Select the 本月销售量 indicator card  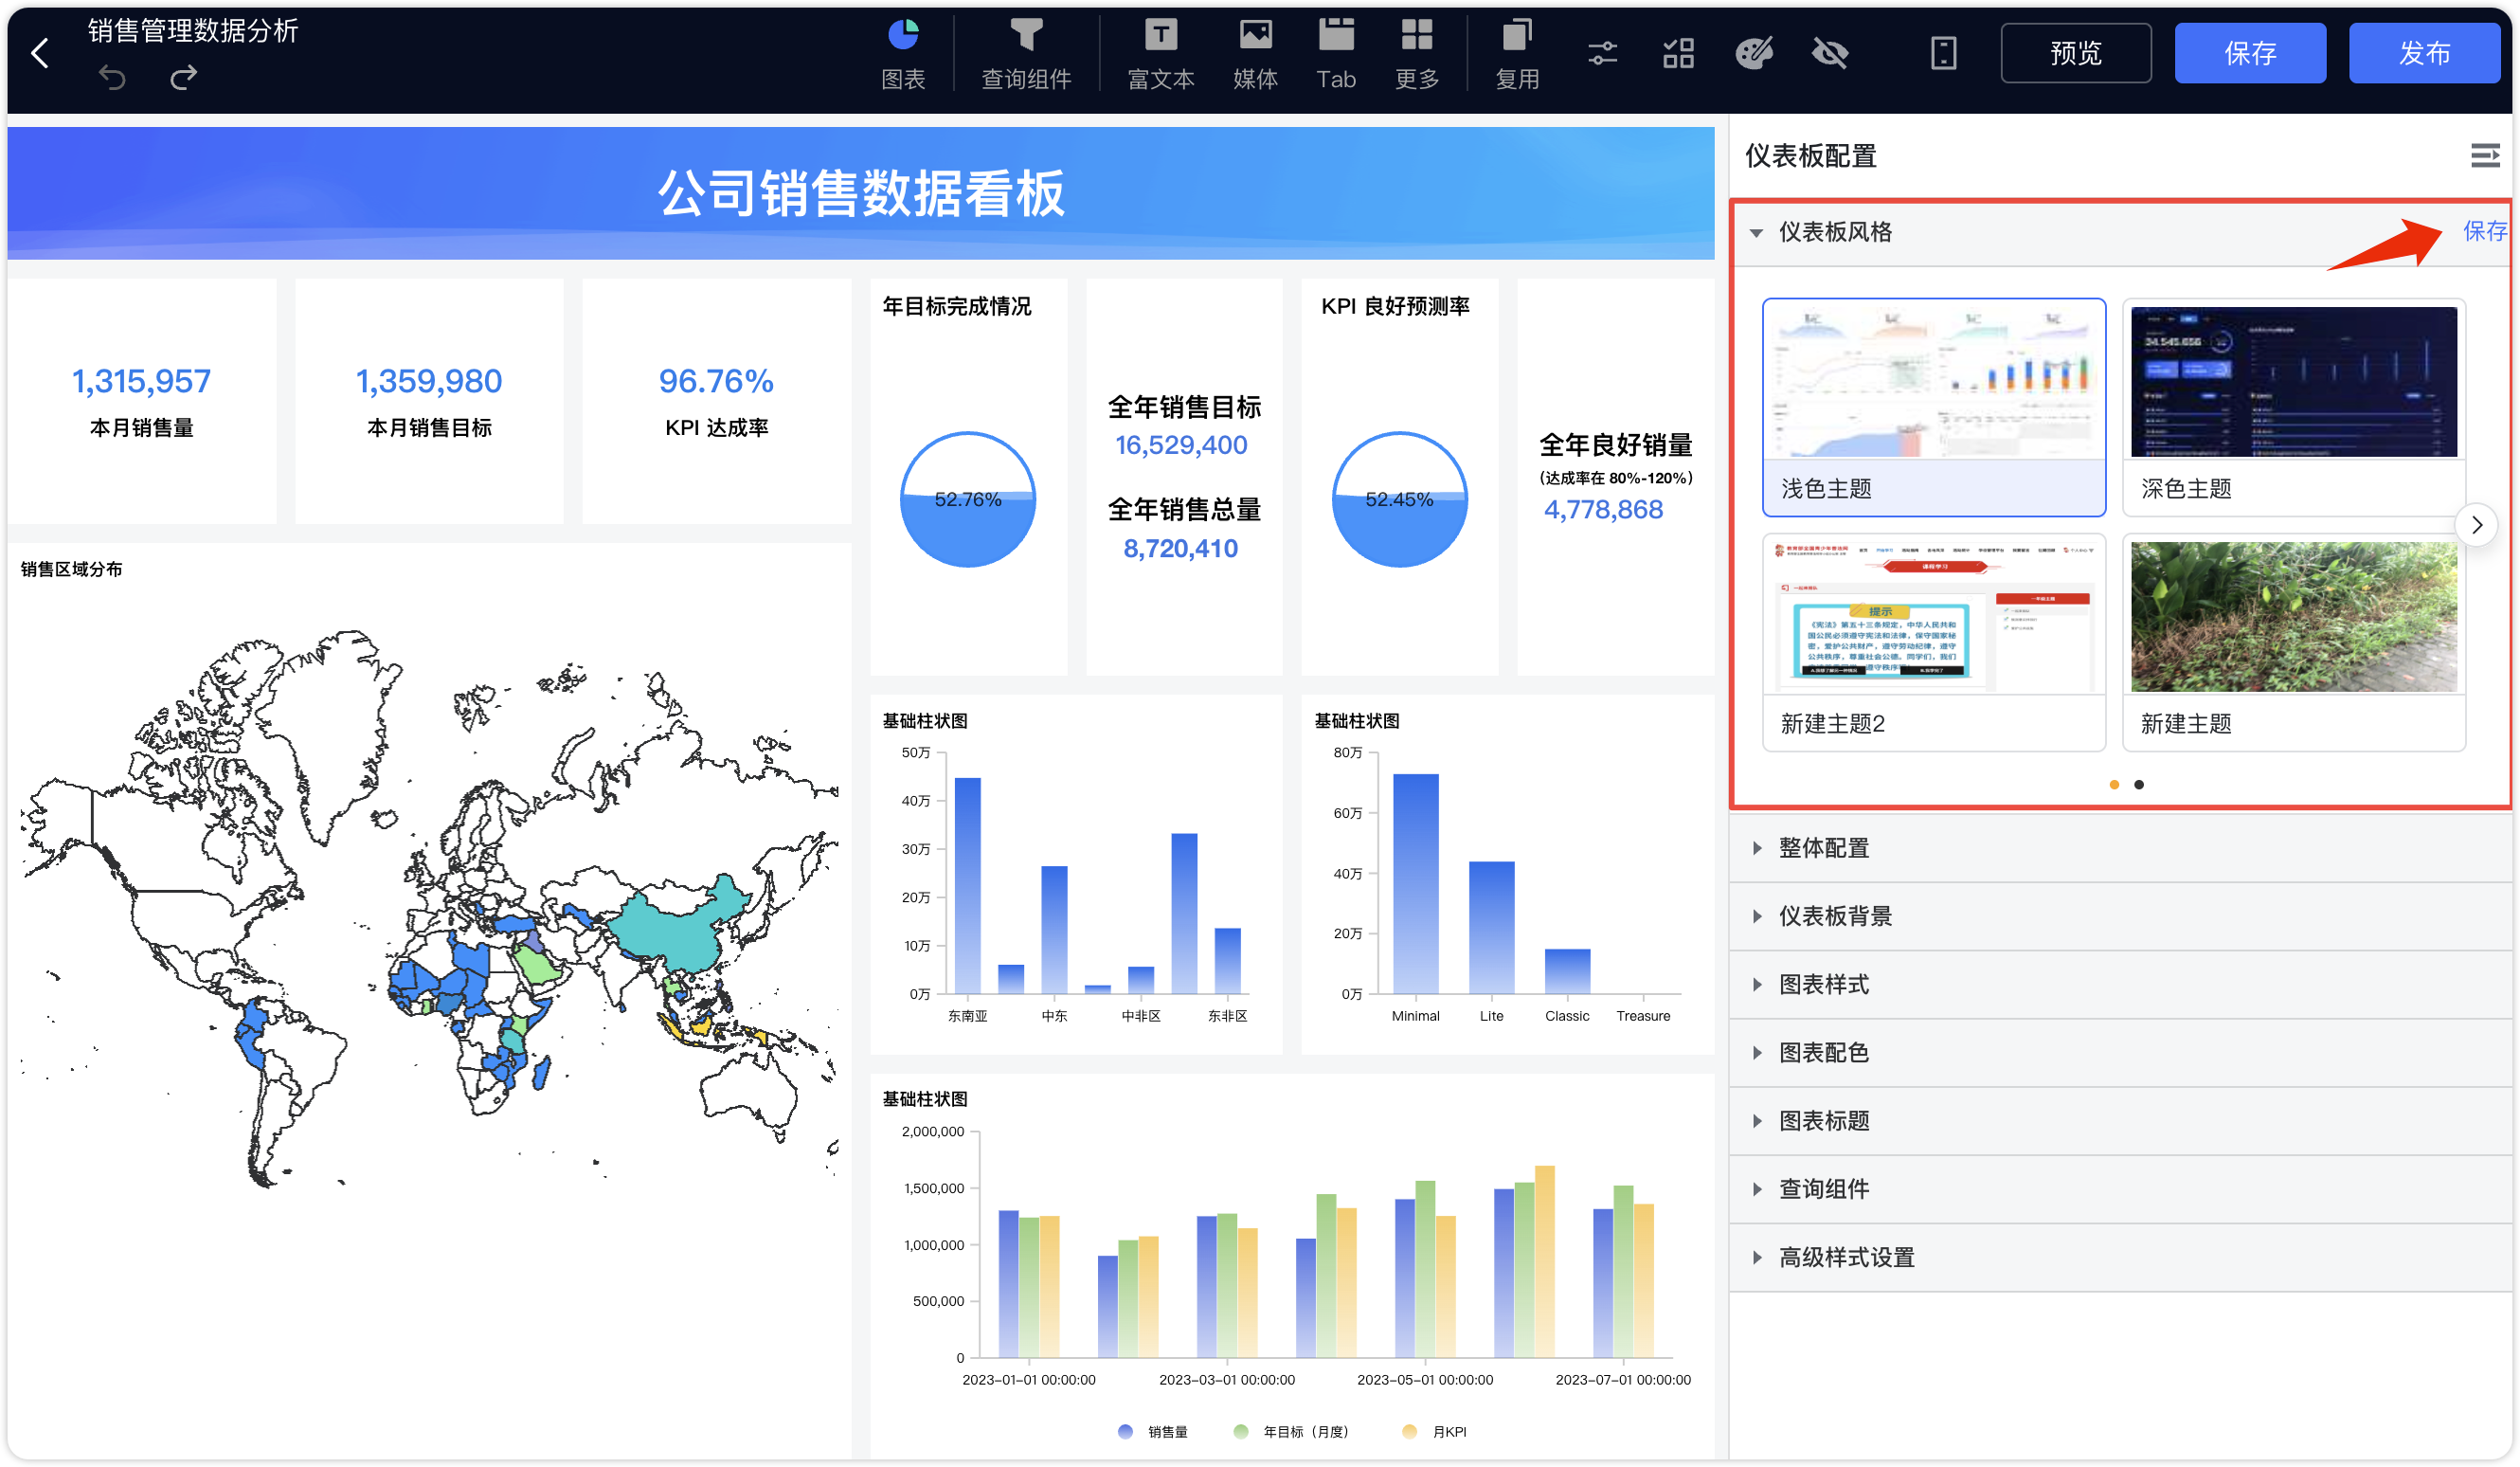point(141,401)
